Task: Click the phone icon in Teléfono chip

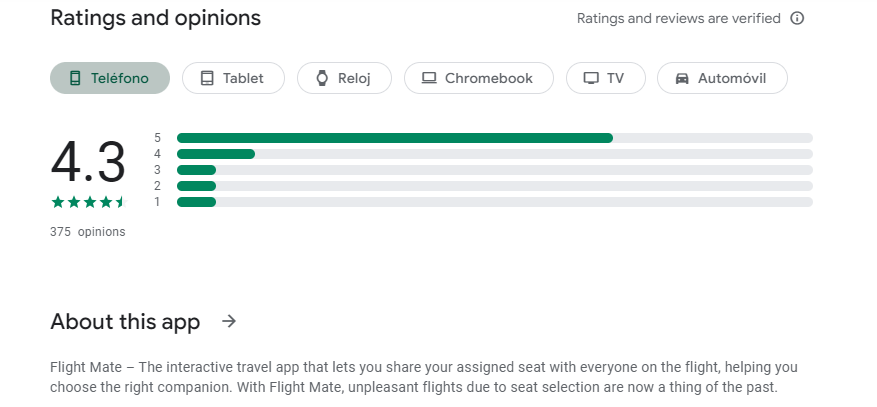Action: tap(75, 78)
